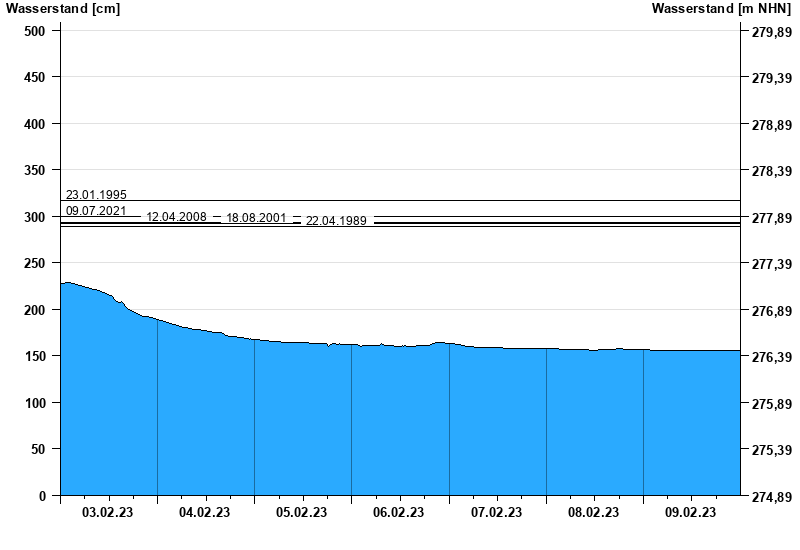Select the 09.07.2021 reference level label
800x550 pixels.
(96, 211)
